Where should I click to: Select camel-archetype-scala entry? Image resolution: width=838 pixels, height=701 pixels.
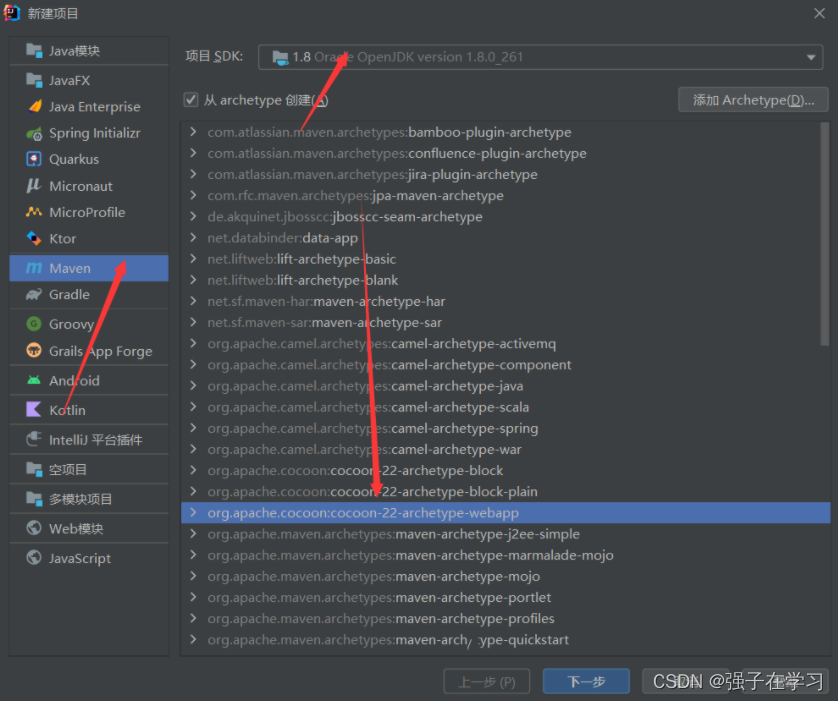(x=505, y=407)
